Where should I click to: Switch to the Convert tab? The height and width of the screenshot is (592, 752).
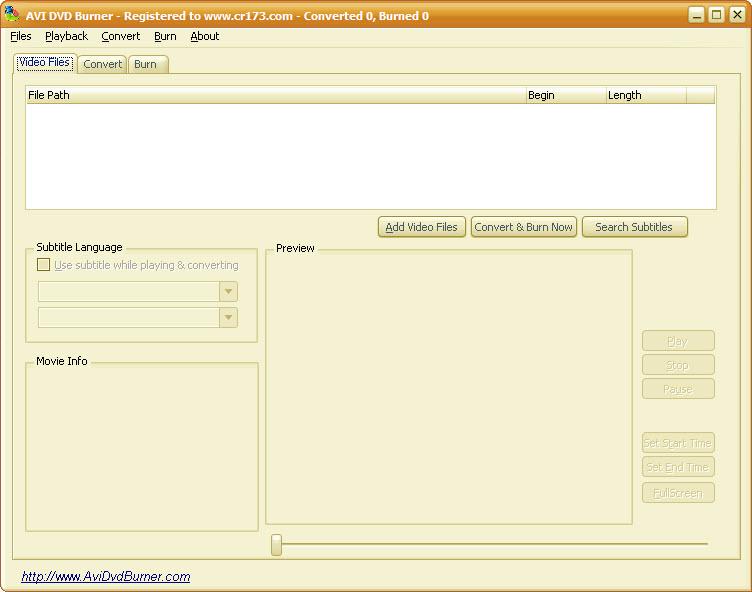pyautogui.click(x=102, y=64)
